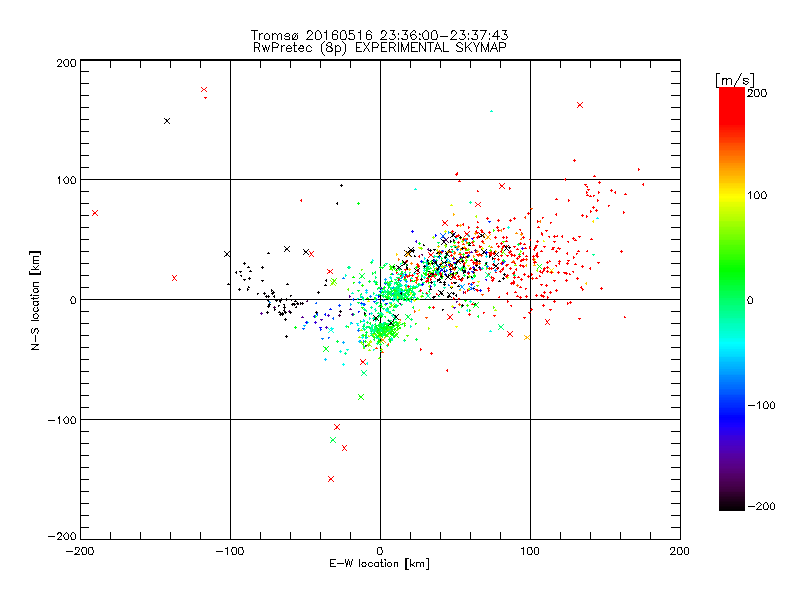Viewport: 800px width, 600px height.
Task: Click the color bar tick label "100"
Action: click(x=757, y=195)
